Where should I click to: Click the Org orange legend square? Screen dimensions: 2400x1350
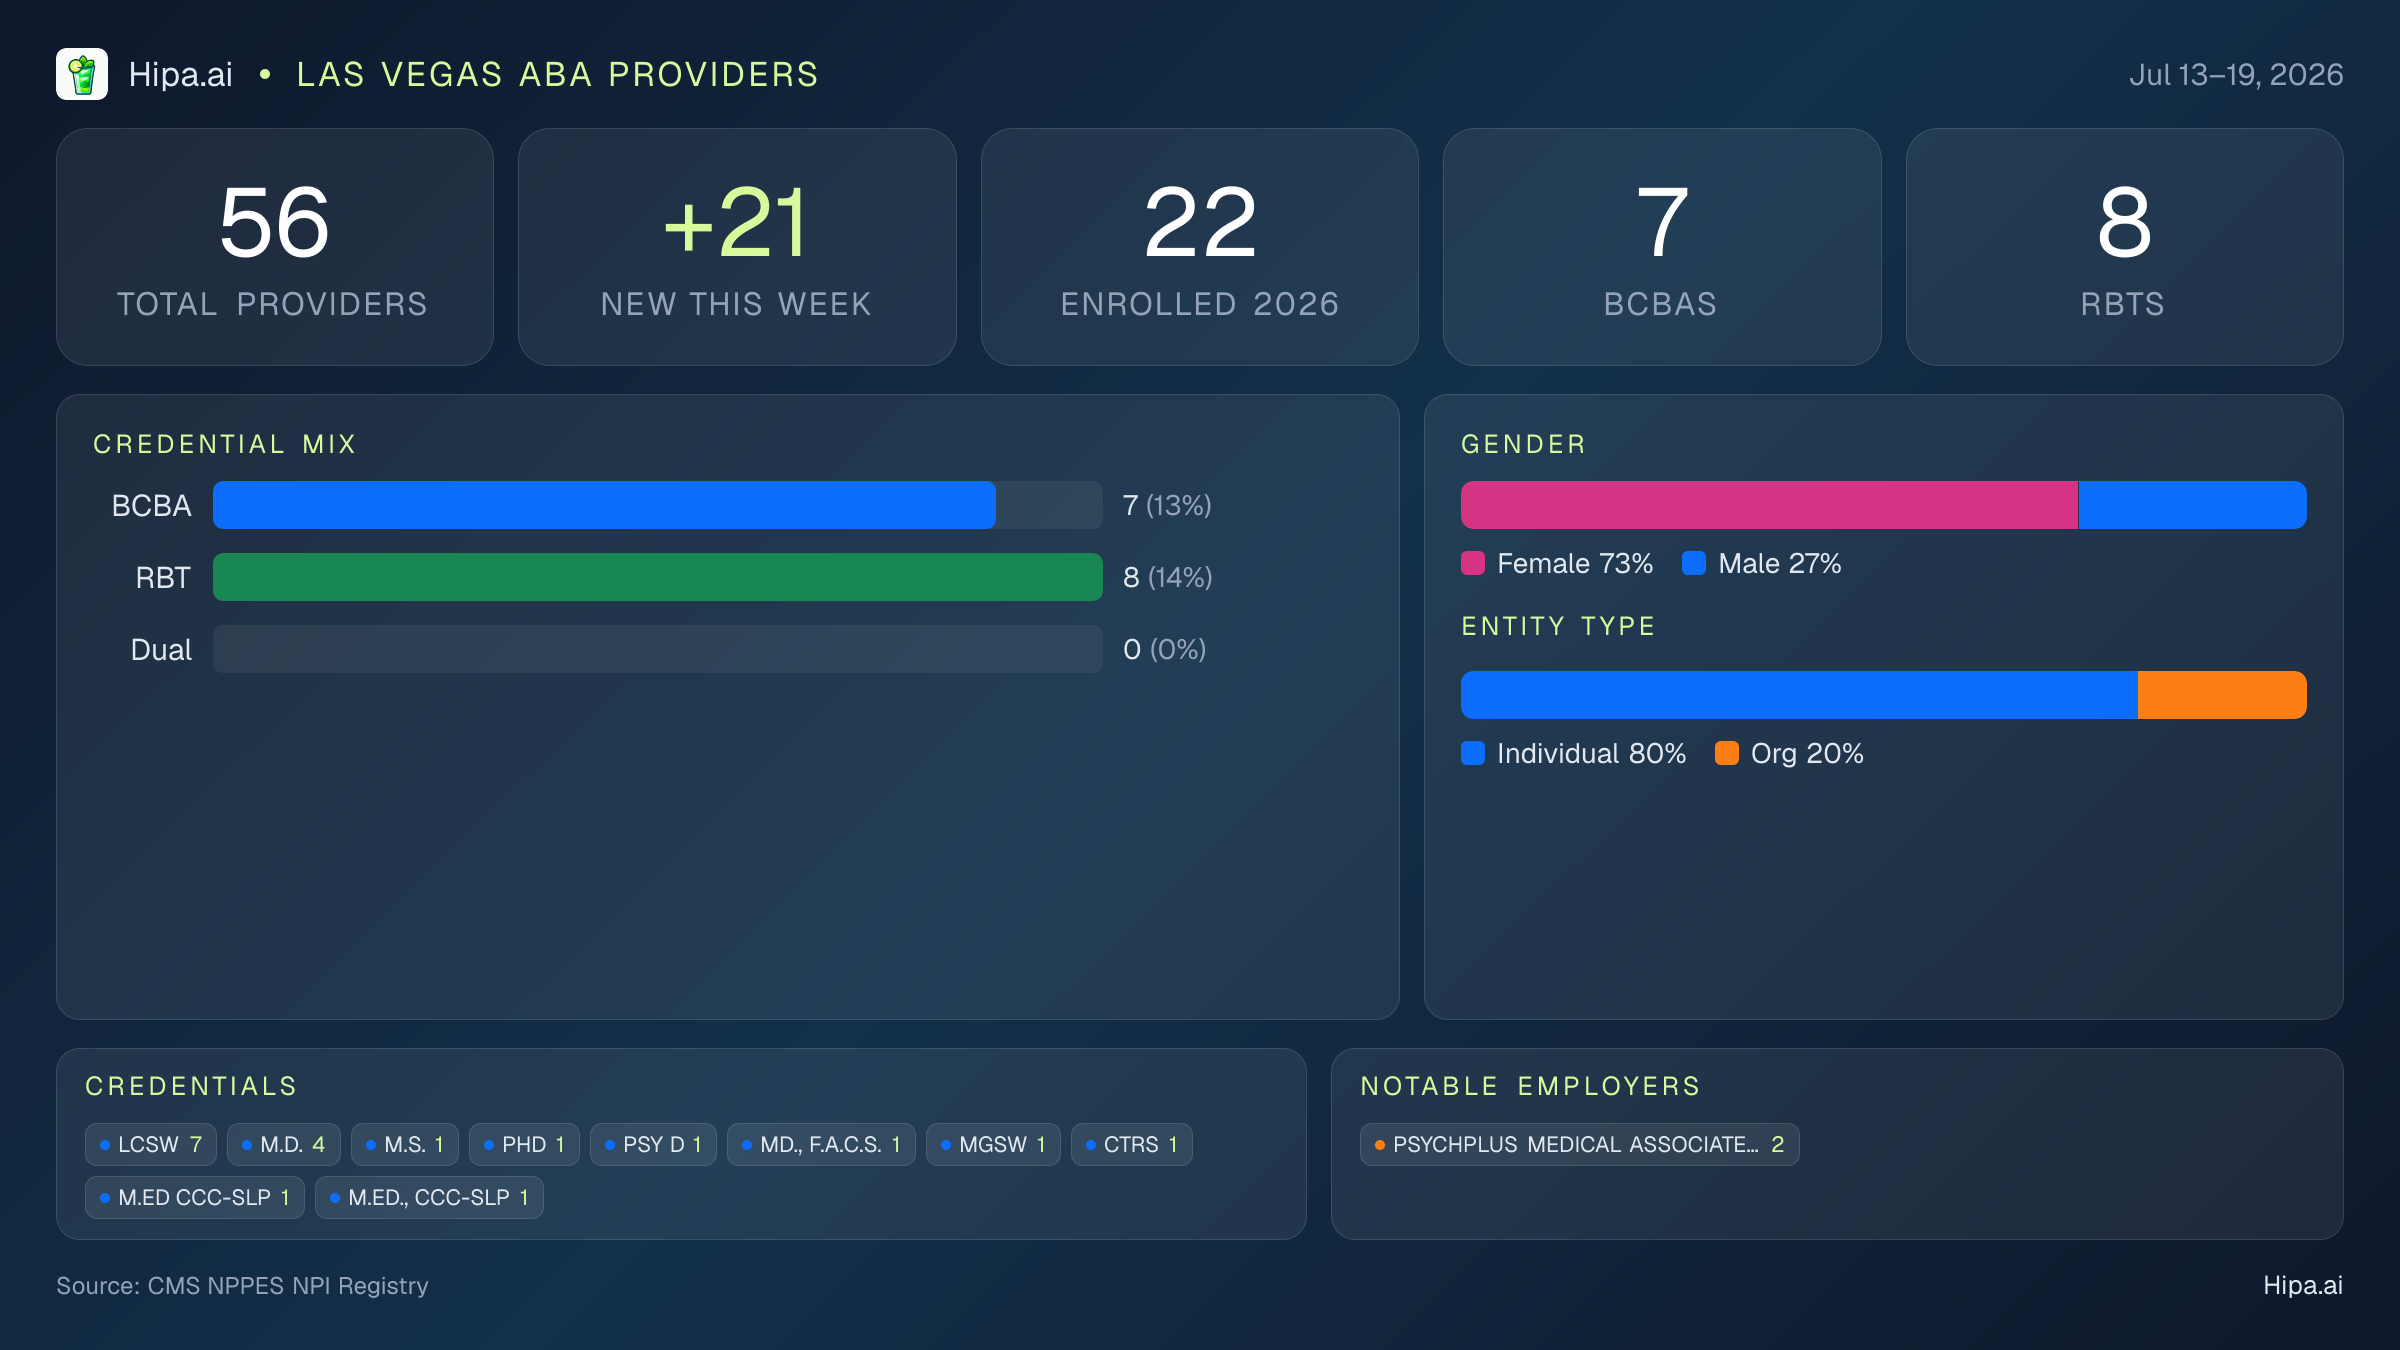1727,753
